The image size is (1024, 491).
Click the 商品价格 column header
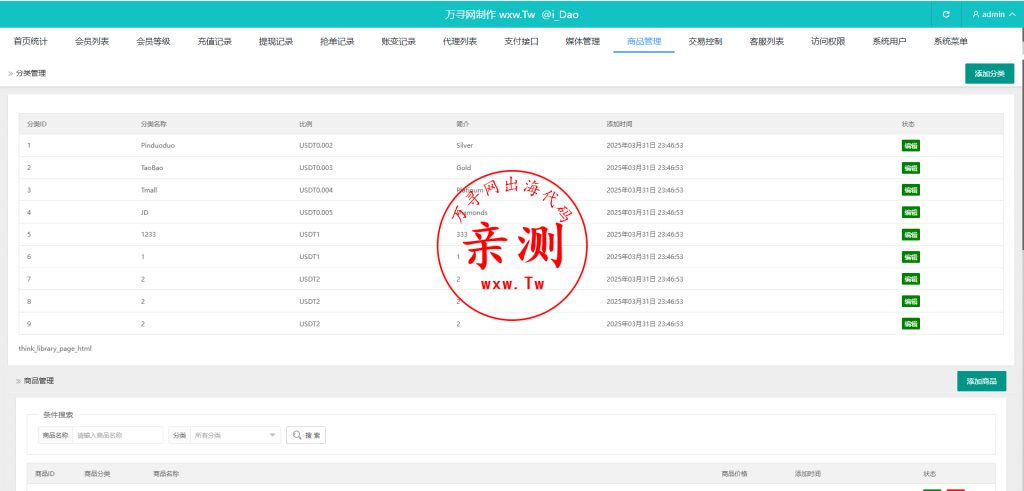[734, 473]
